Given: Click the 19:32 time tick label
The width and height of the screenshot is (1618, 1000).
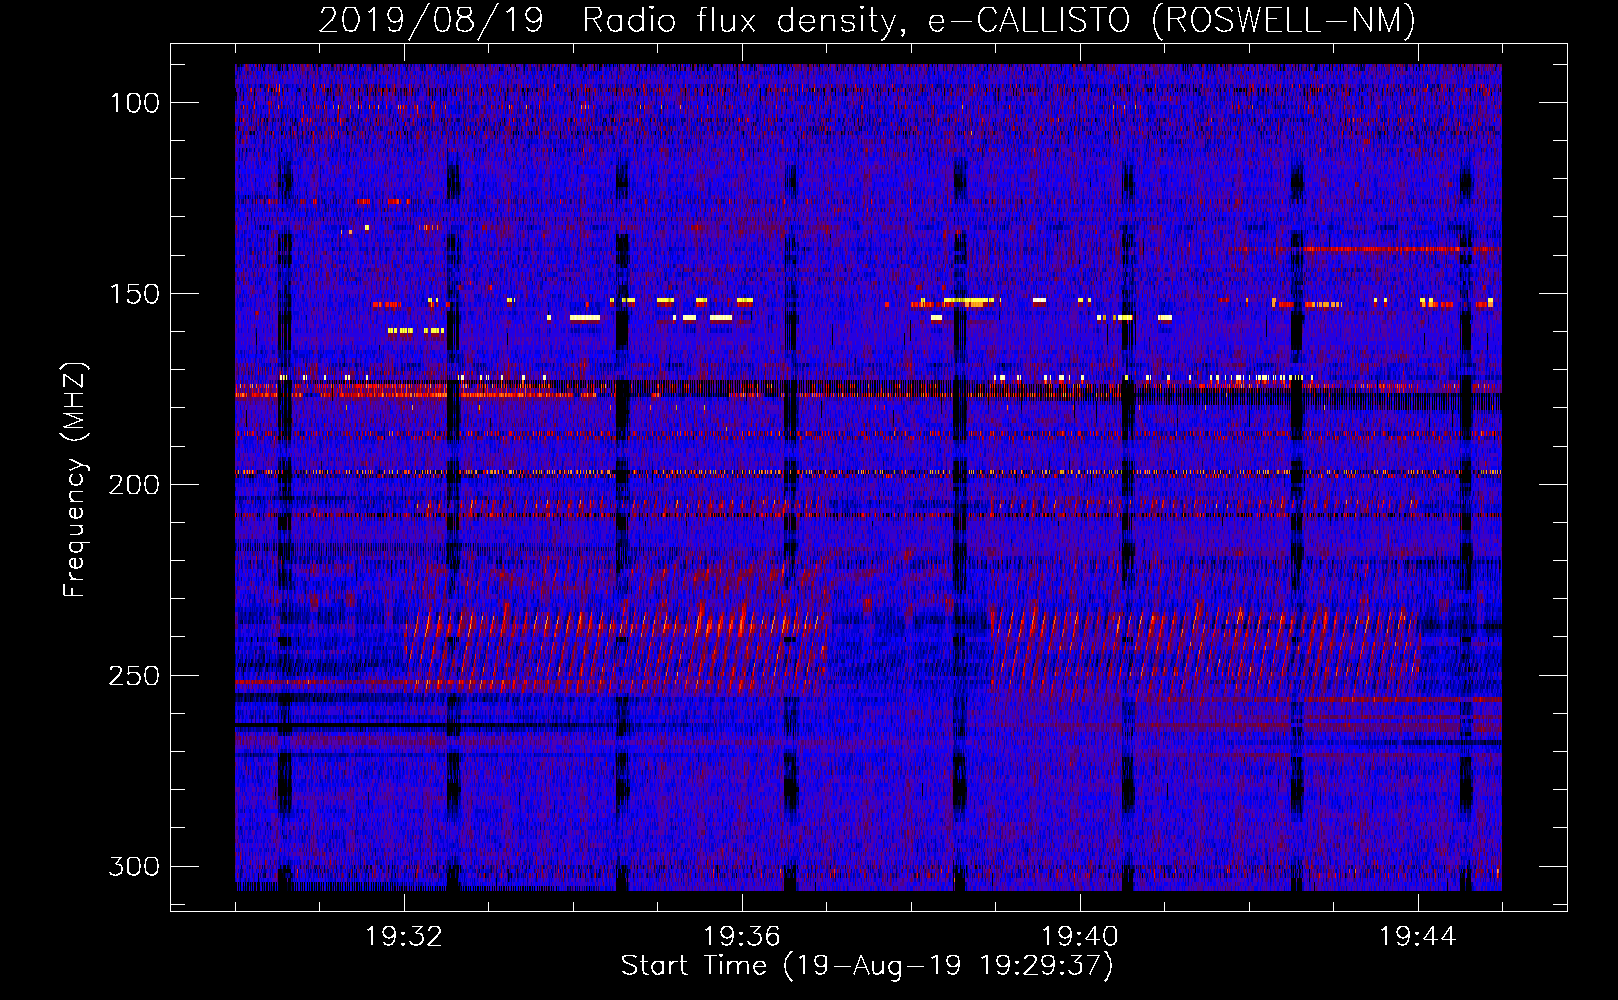Looking at the screenshot, I should click(x=404, y=937).
